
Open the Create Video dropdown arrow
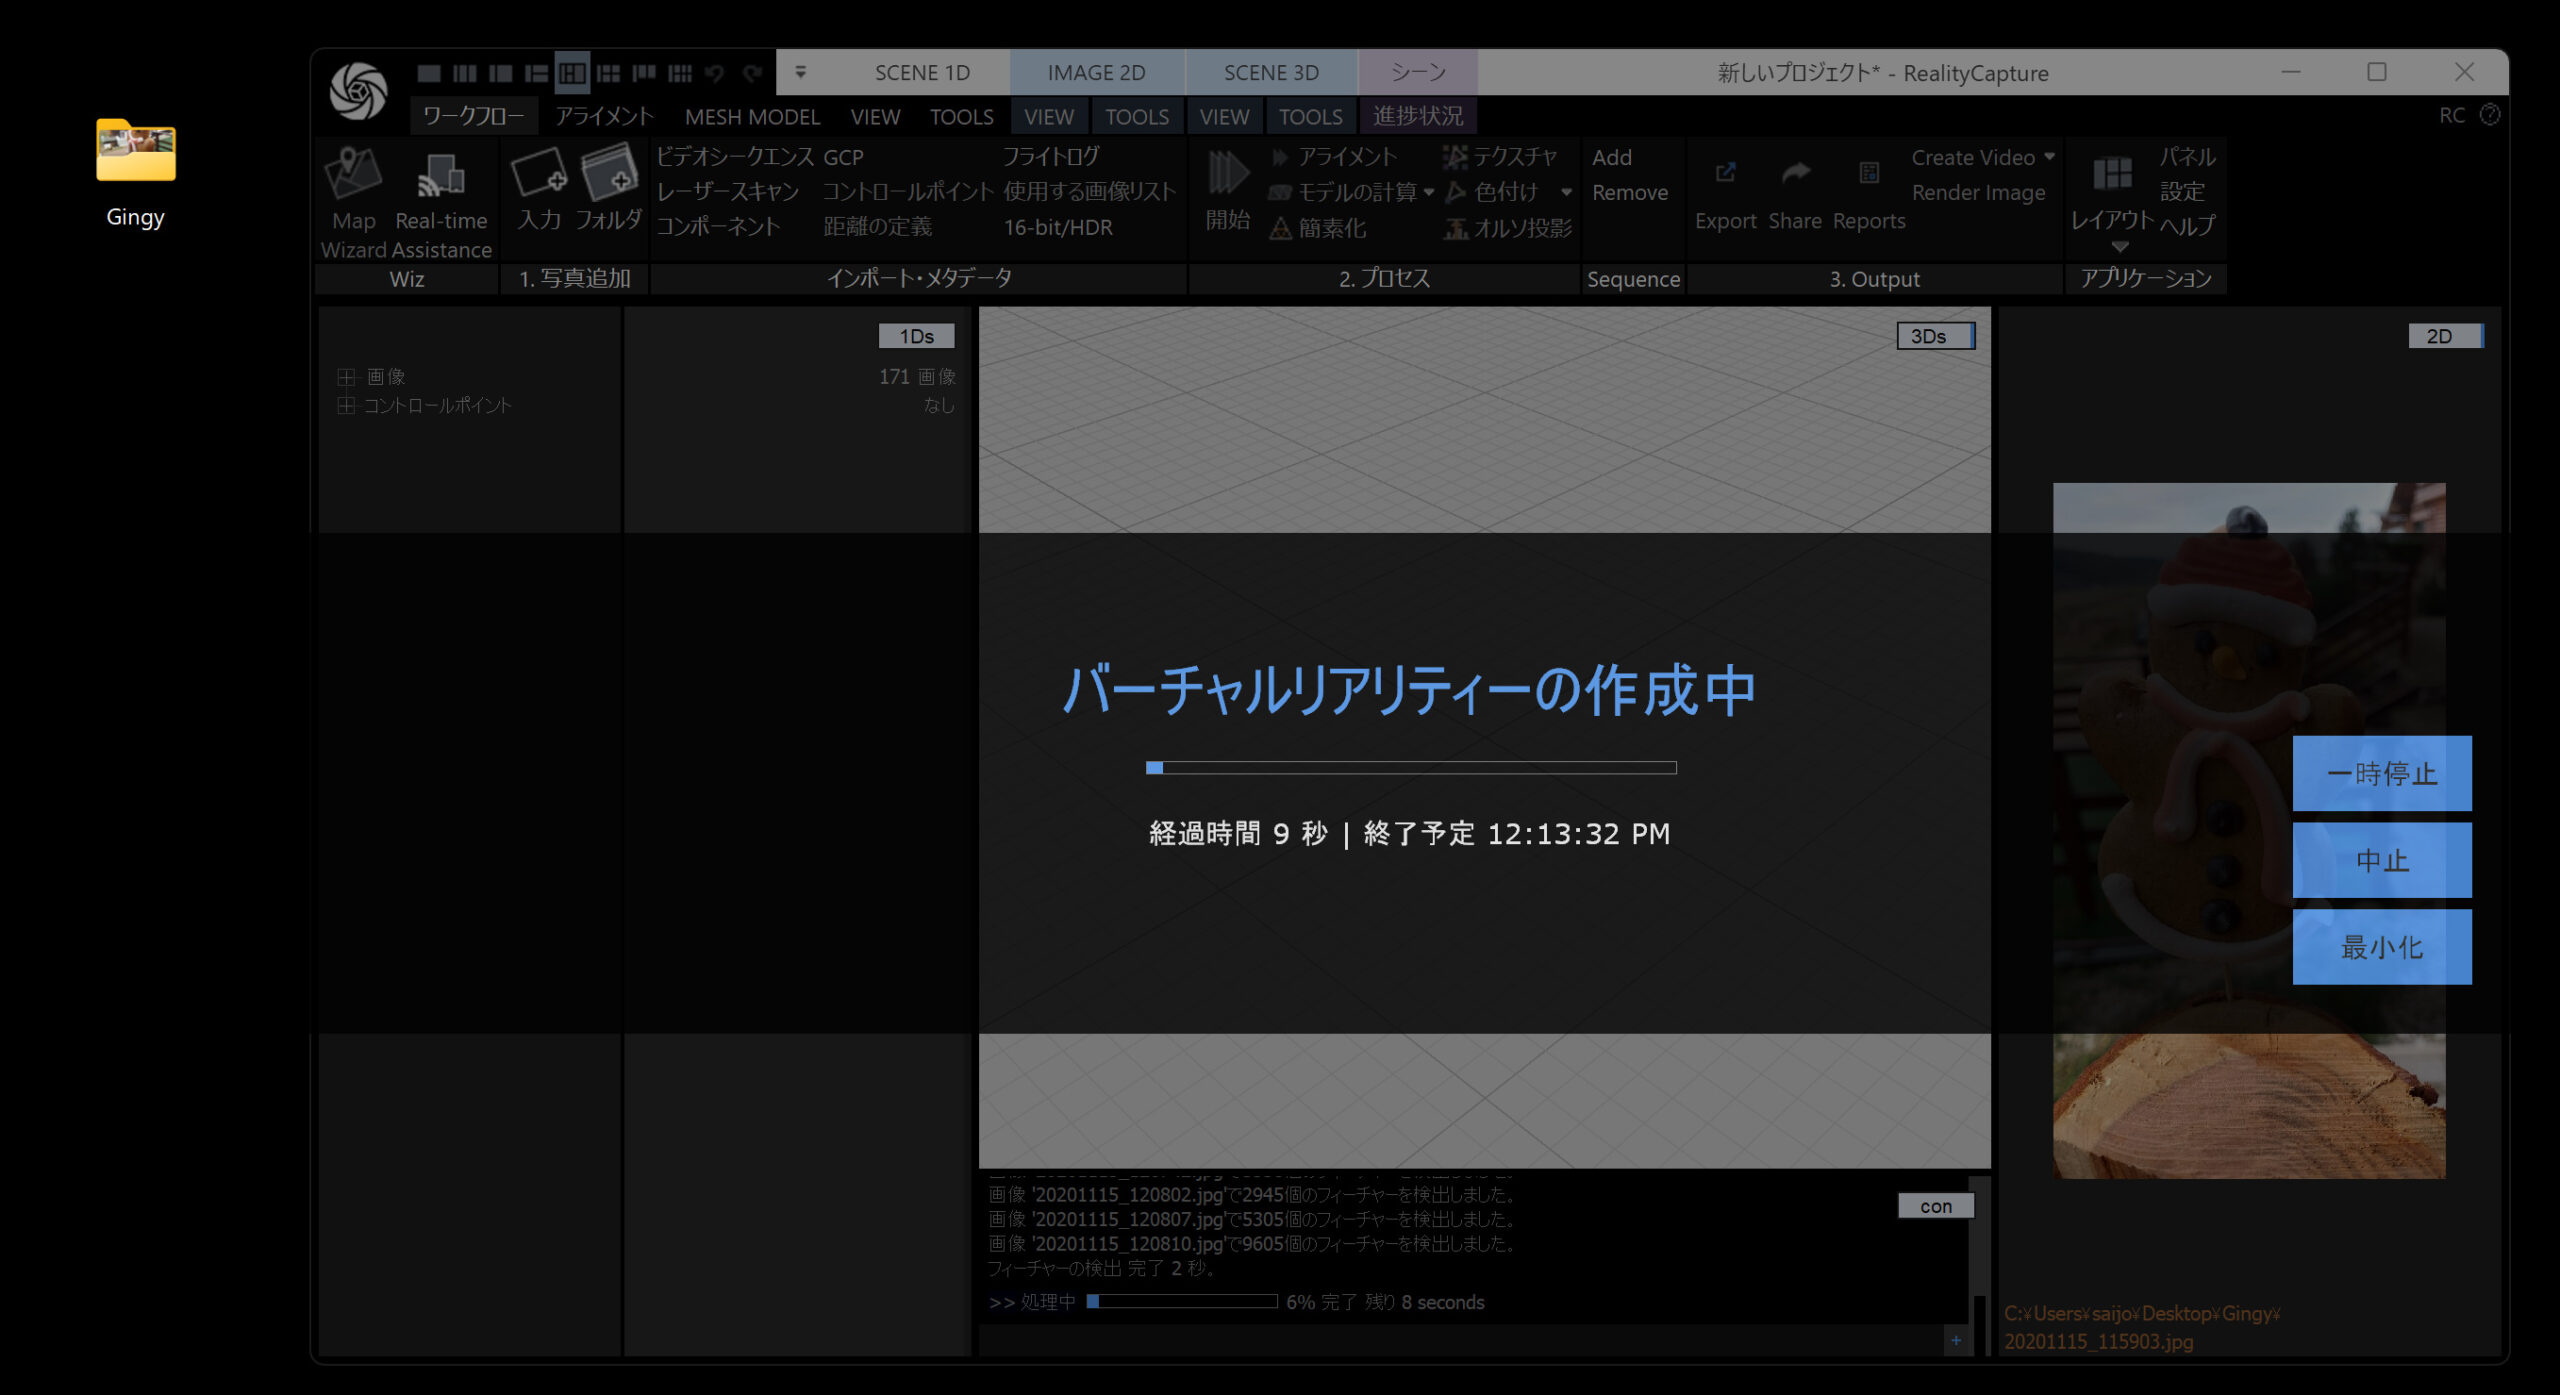[x=2050, y=157]
